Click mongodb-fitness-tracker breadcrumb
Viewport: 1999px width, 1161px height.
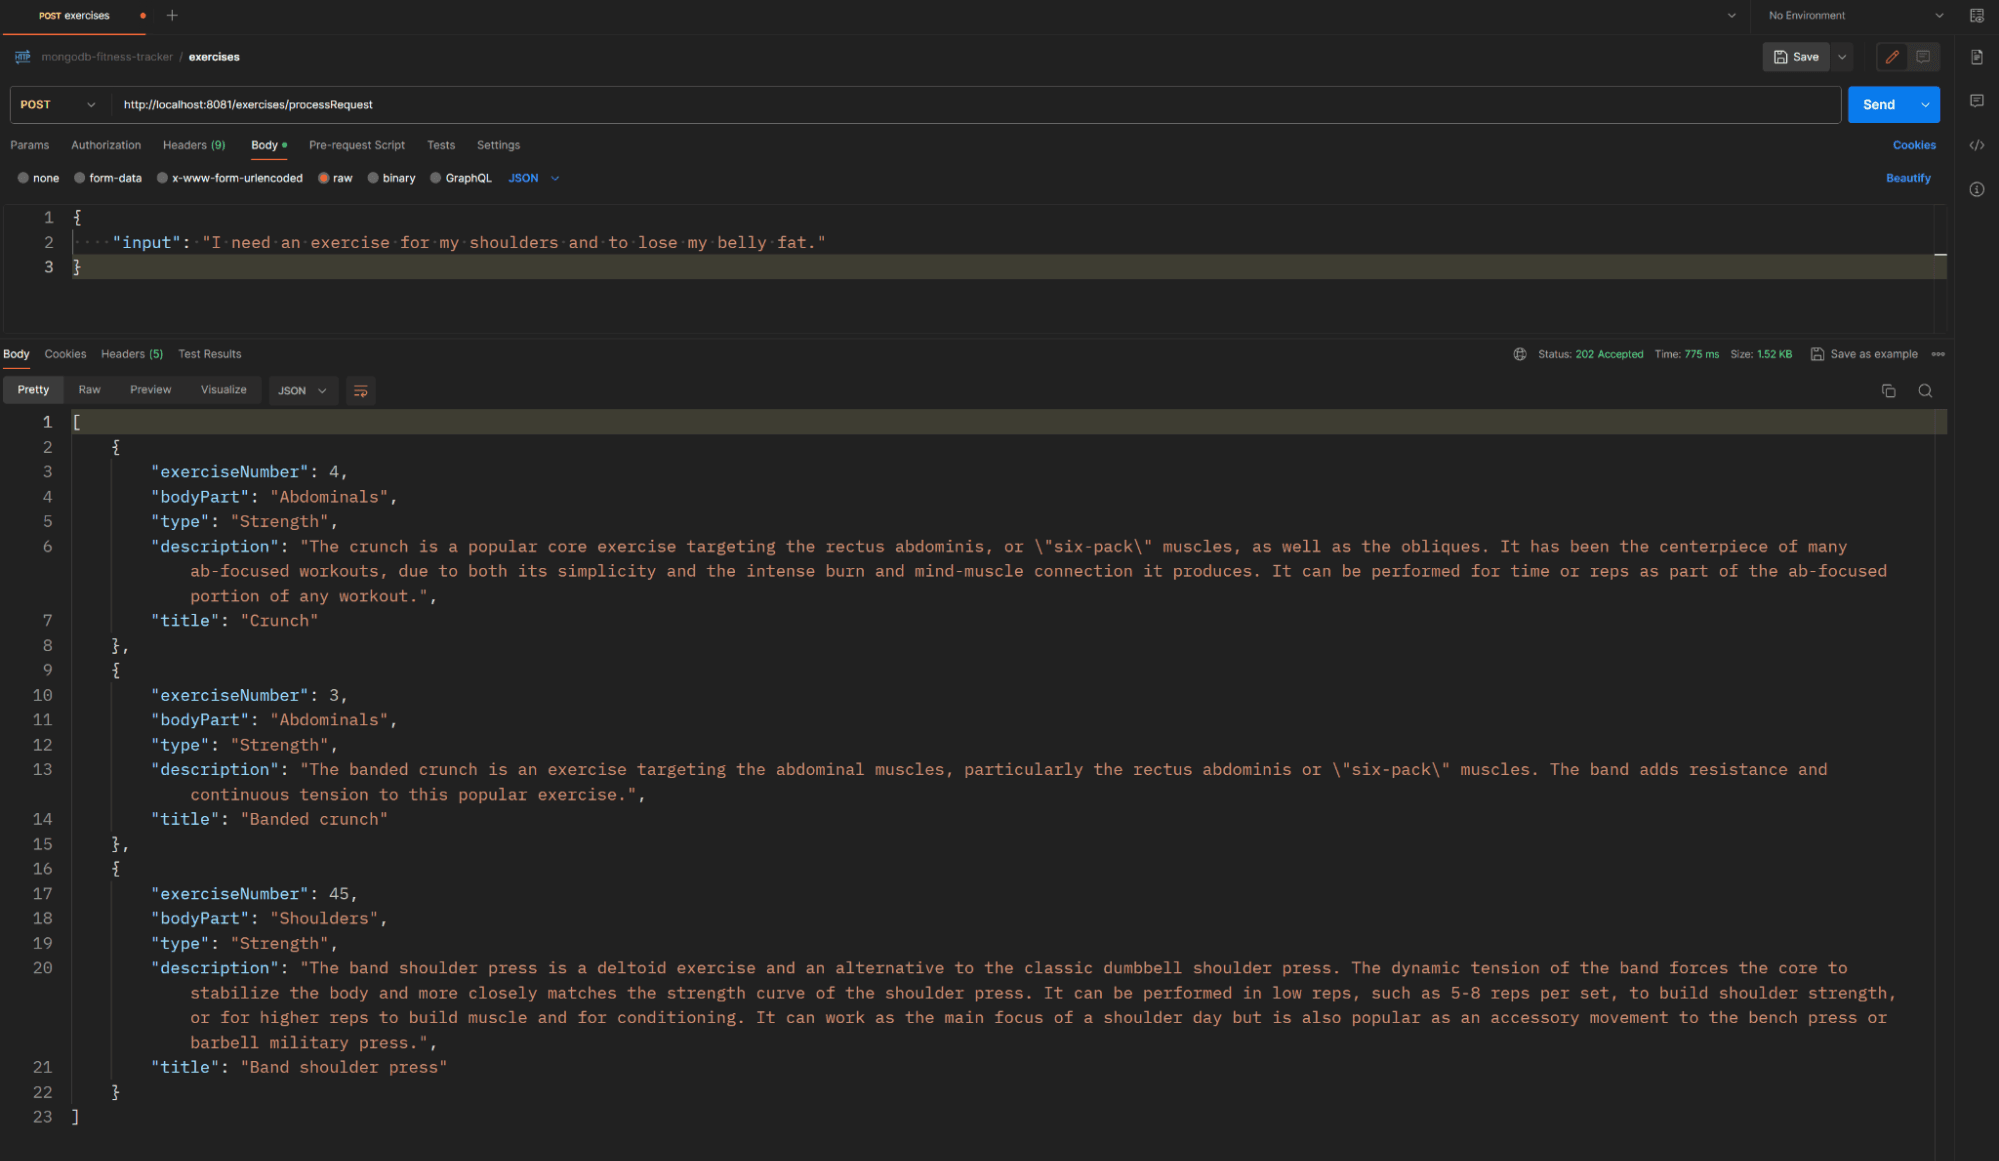(x=107, y=57)
